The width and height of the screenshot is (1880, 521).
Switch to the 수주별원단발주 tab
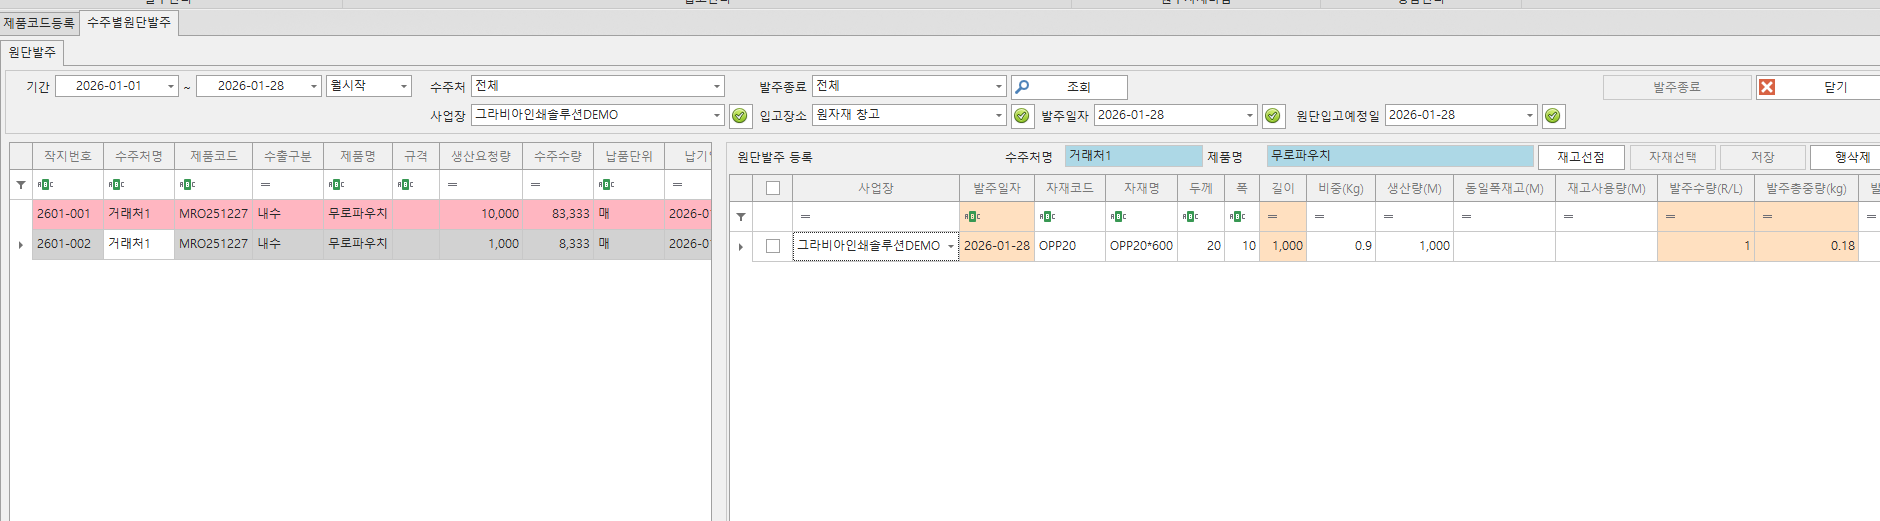click(x=129, y=22)
